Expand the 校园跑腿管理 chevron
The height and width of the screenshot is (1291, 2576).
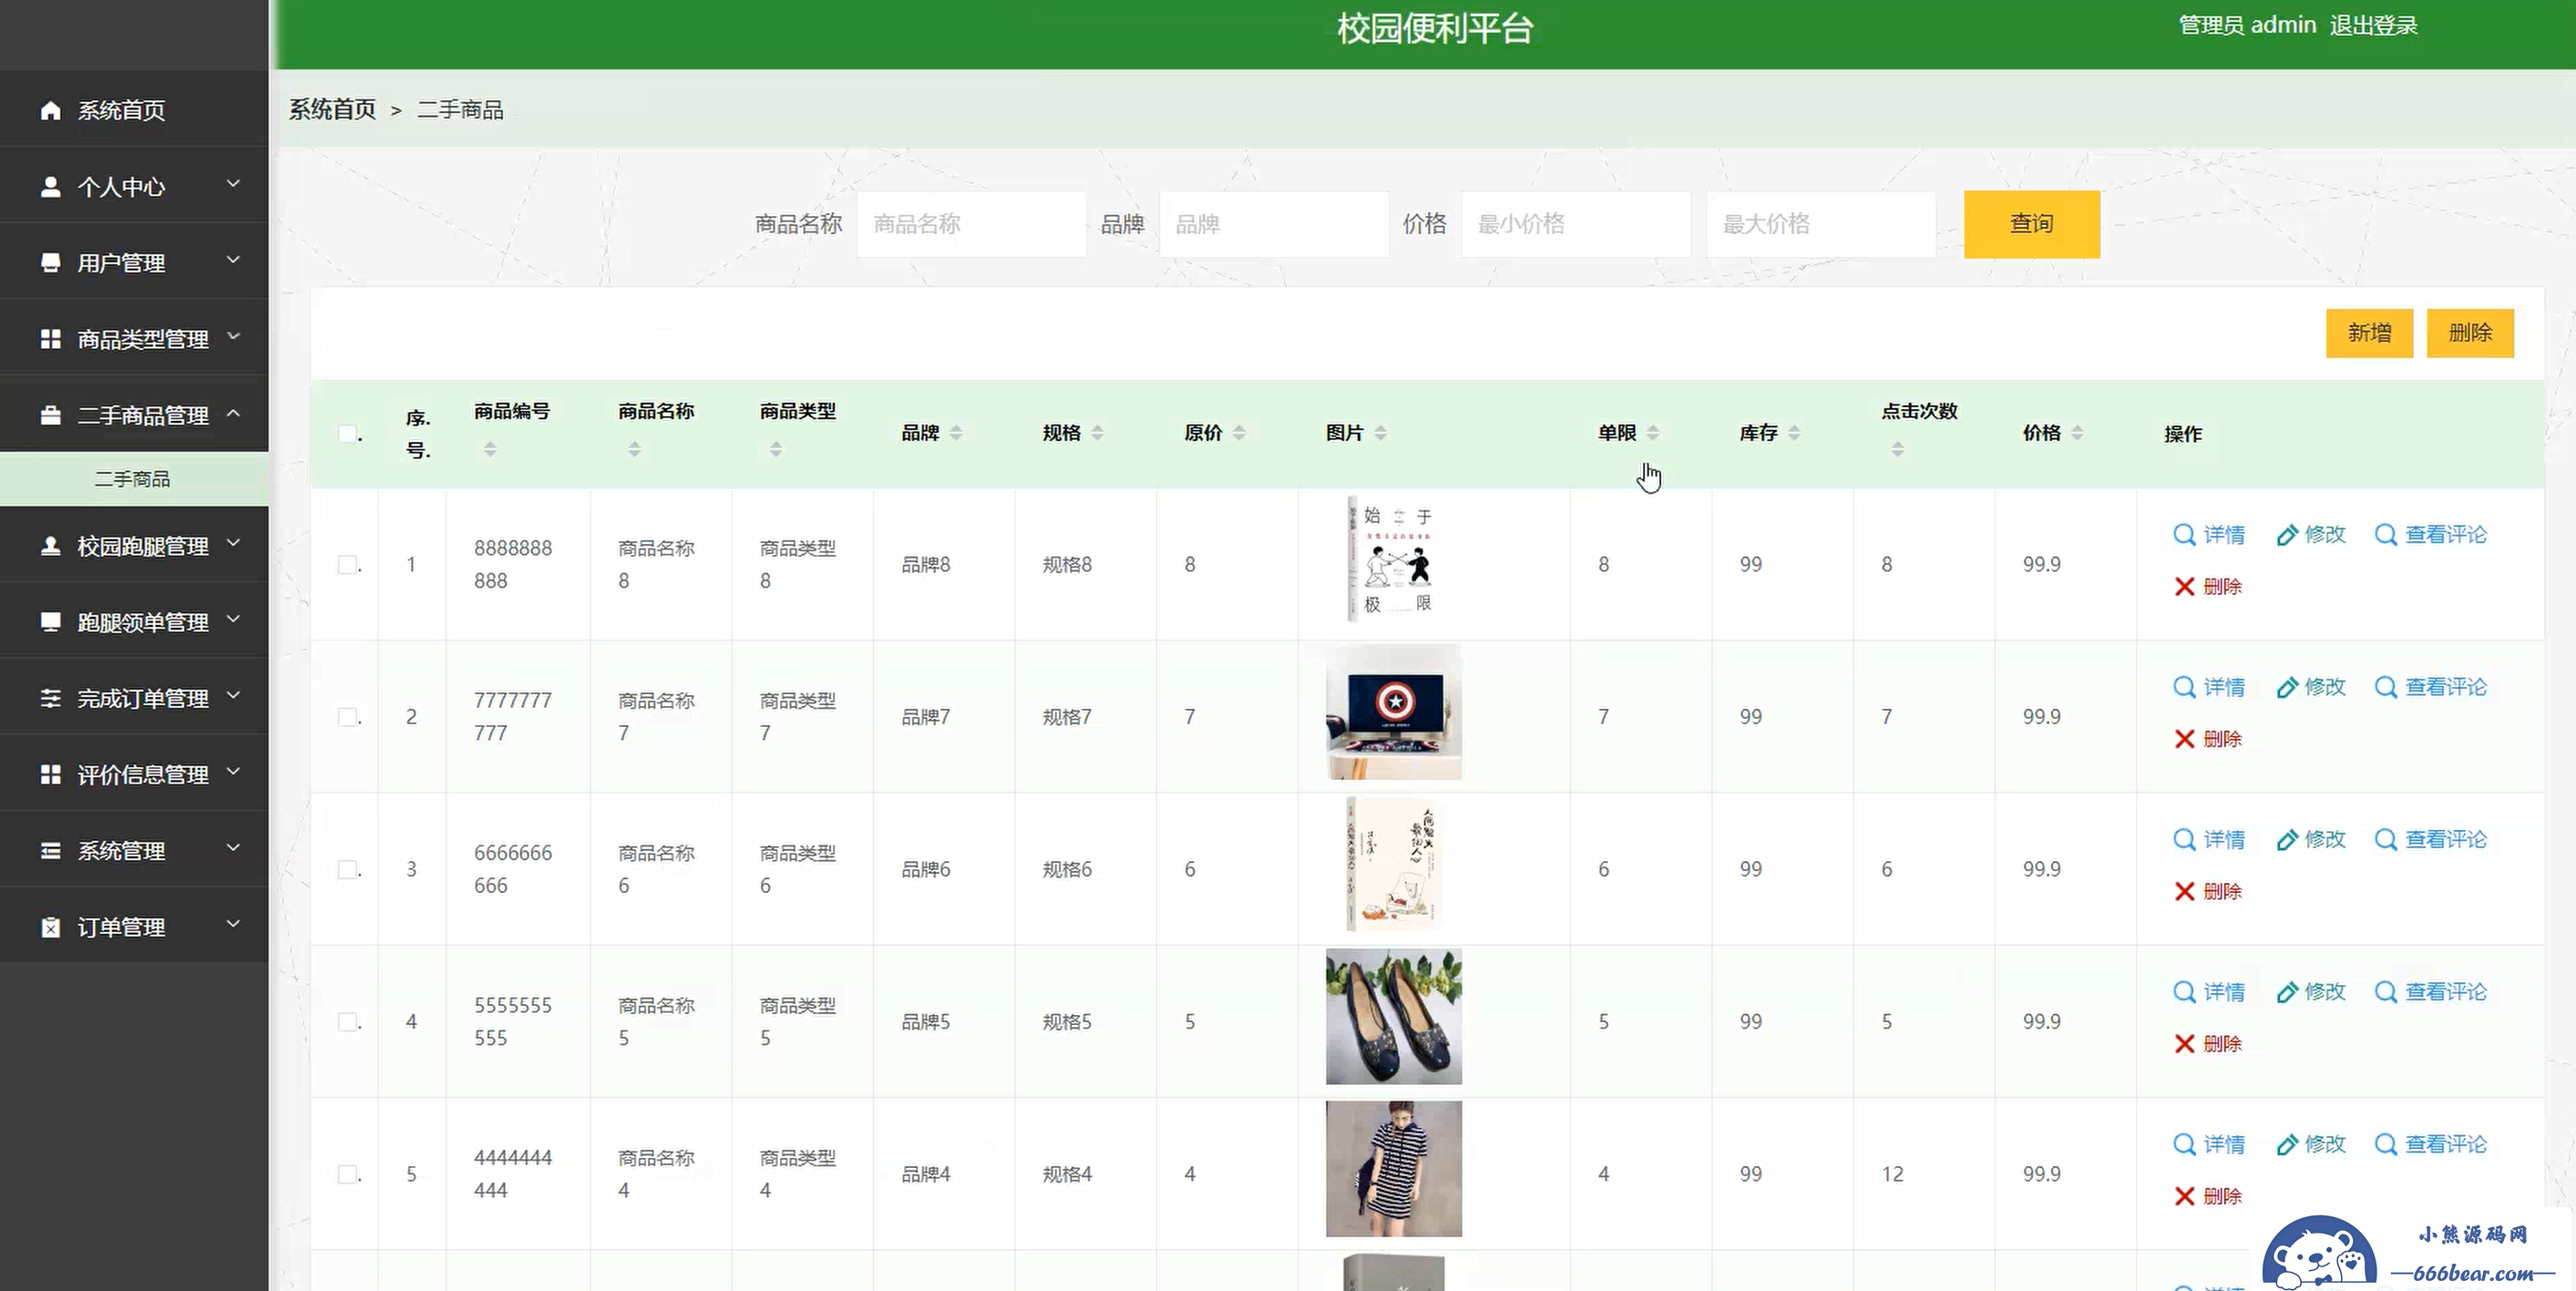[x=233, y=543]
